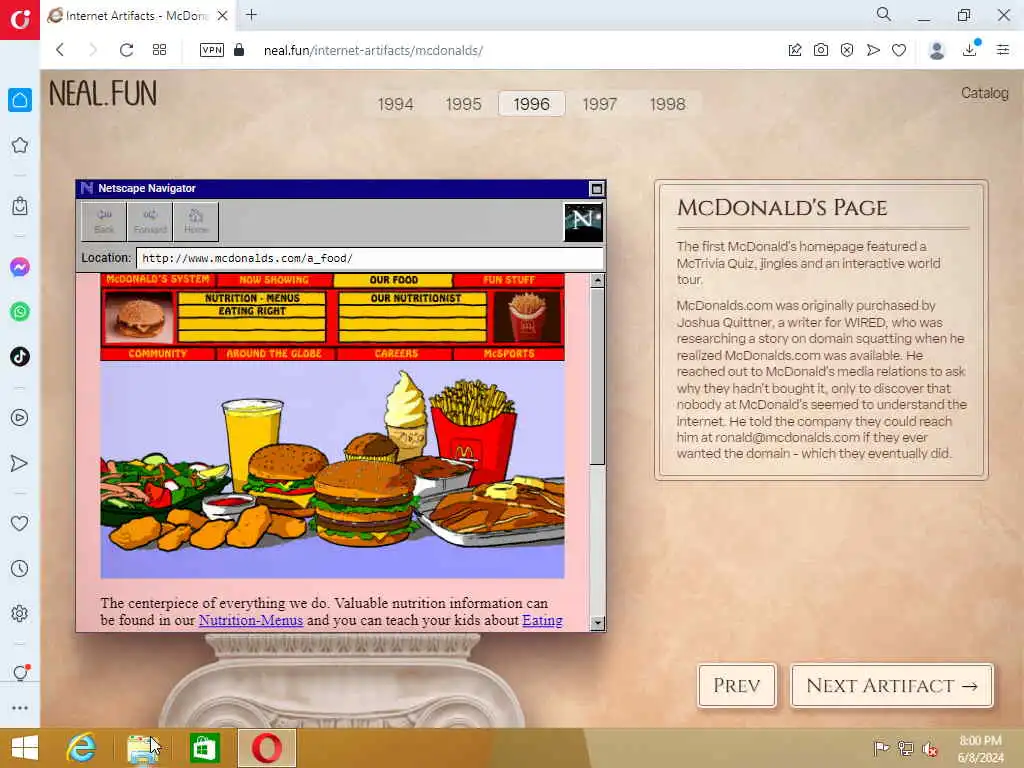
Task: Switch to year 1997
Action: pos(599,104)
